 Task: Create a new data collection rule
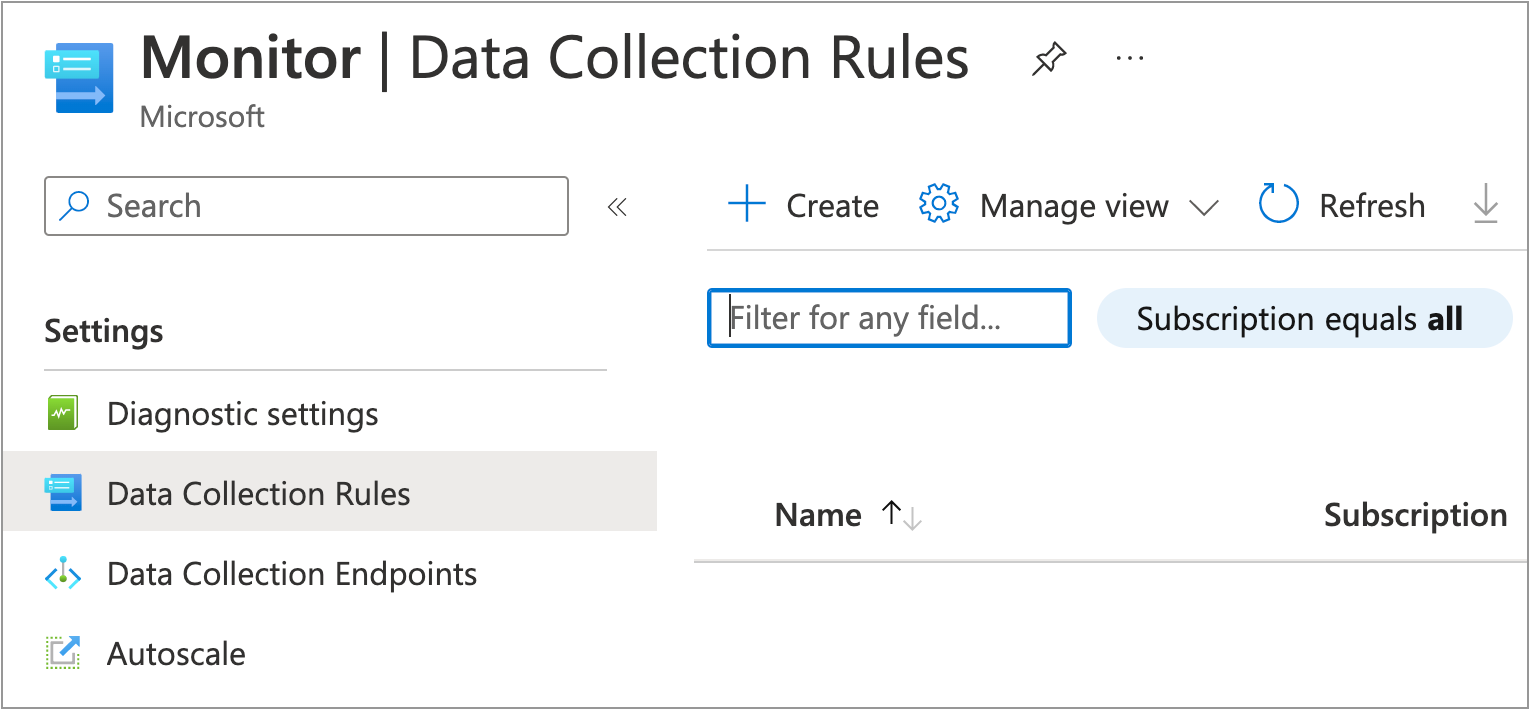803,206
